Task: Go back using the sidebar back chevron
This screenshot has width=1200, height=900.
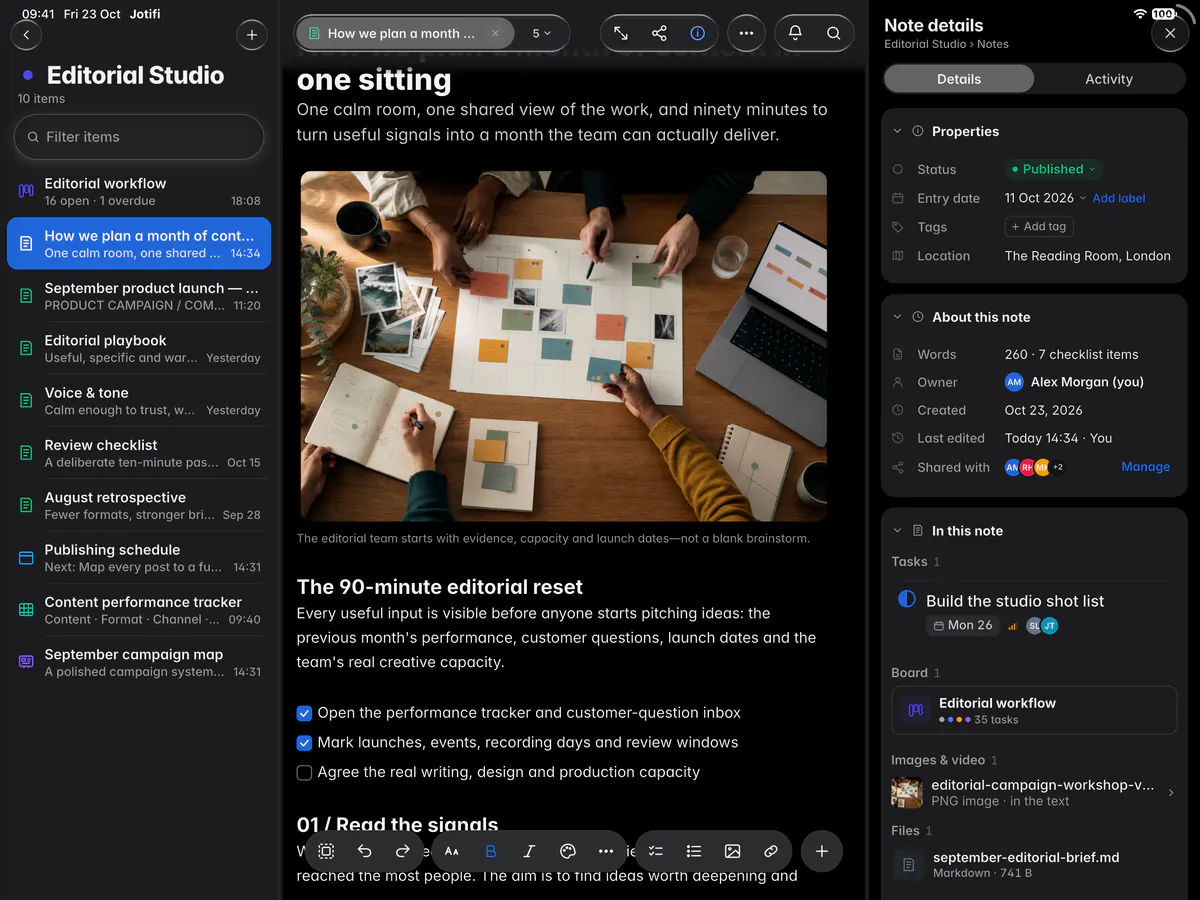Action: point(26,35)
